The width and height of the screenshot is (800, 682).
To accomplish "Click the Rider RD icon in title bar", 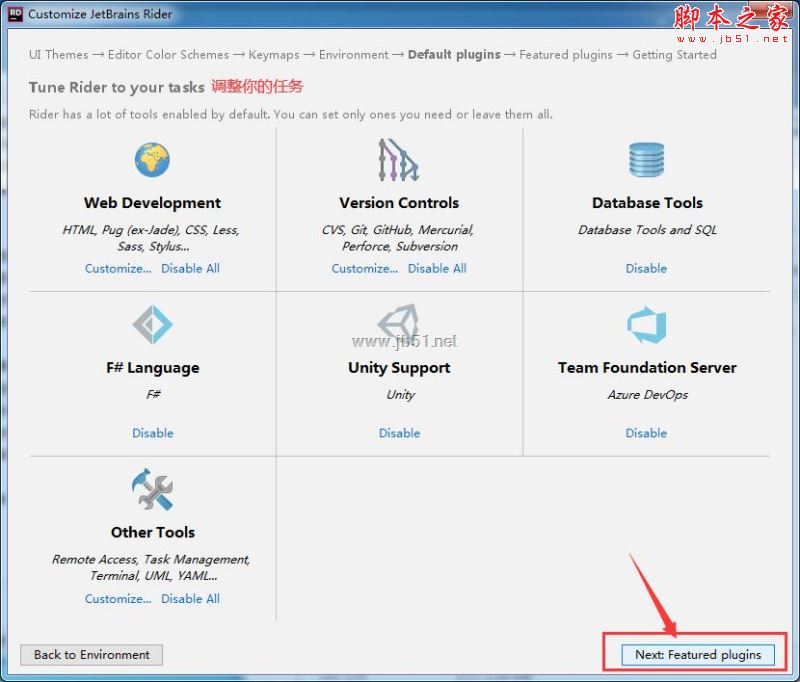I will (x=15, y=14).
